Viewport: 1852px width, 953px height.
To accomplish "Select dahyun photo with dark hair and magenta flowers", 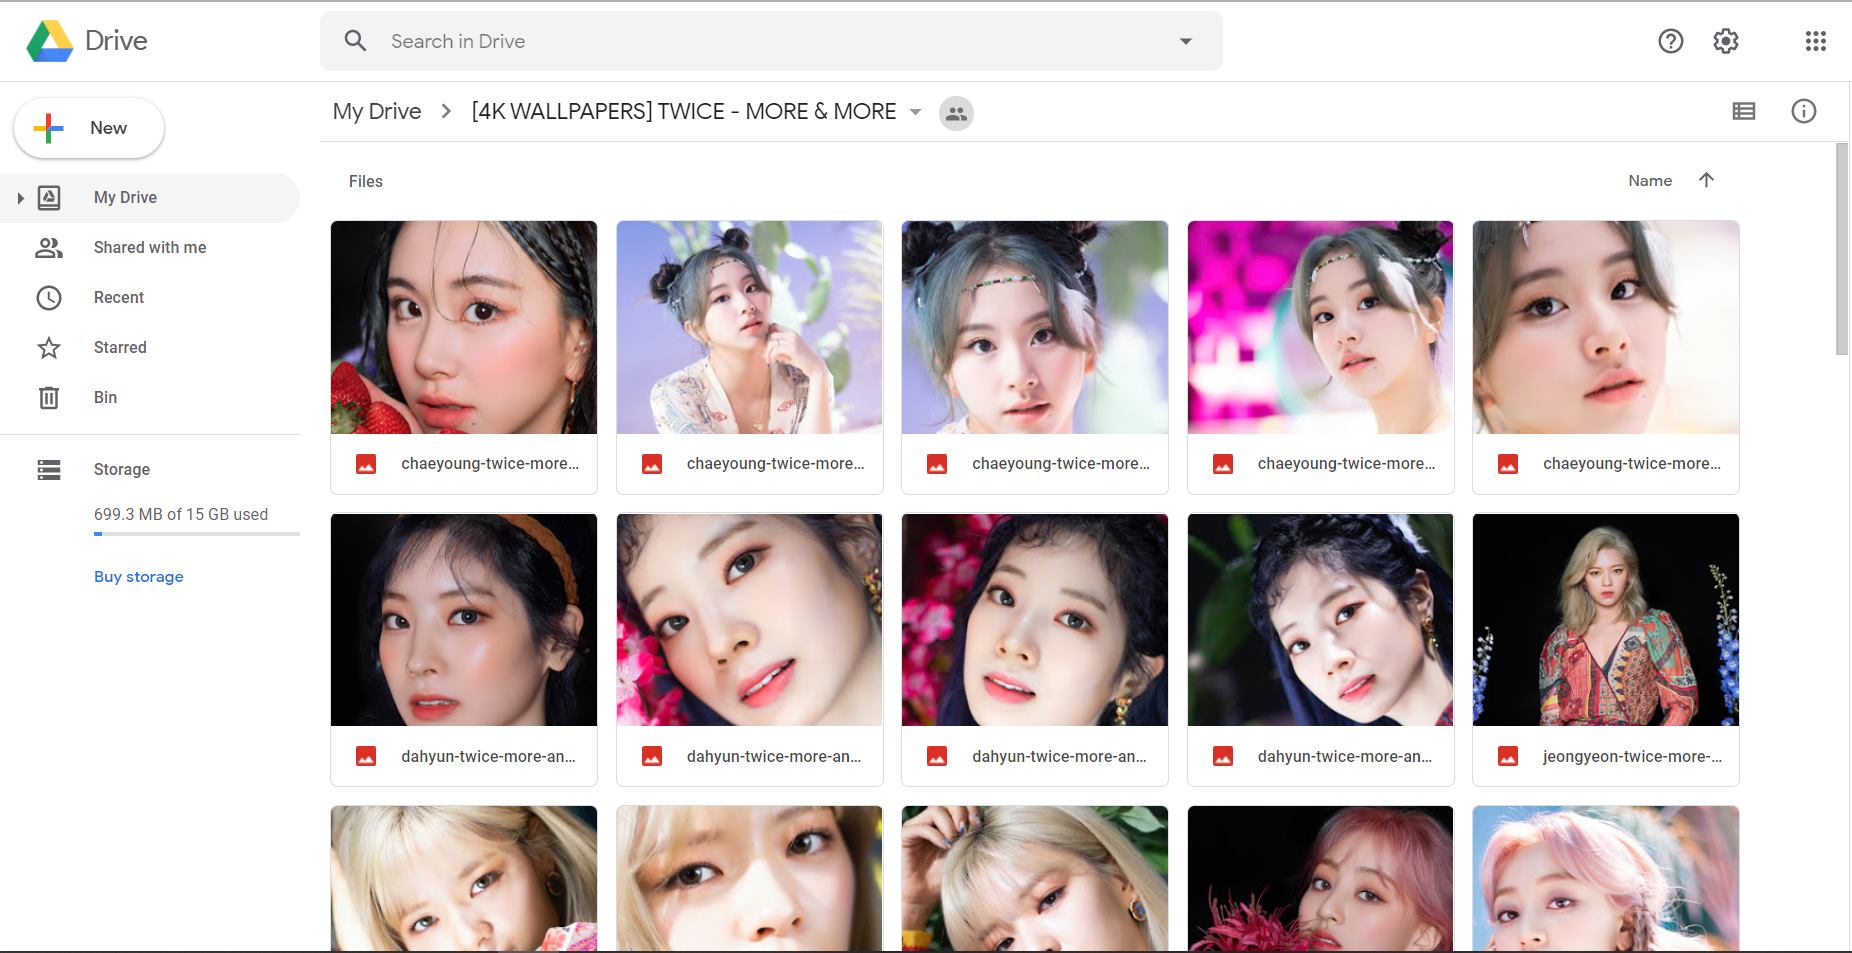I will tap(1035, 650).
